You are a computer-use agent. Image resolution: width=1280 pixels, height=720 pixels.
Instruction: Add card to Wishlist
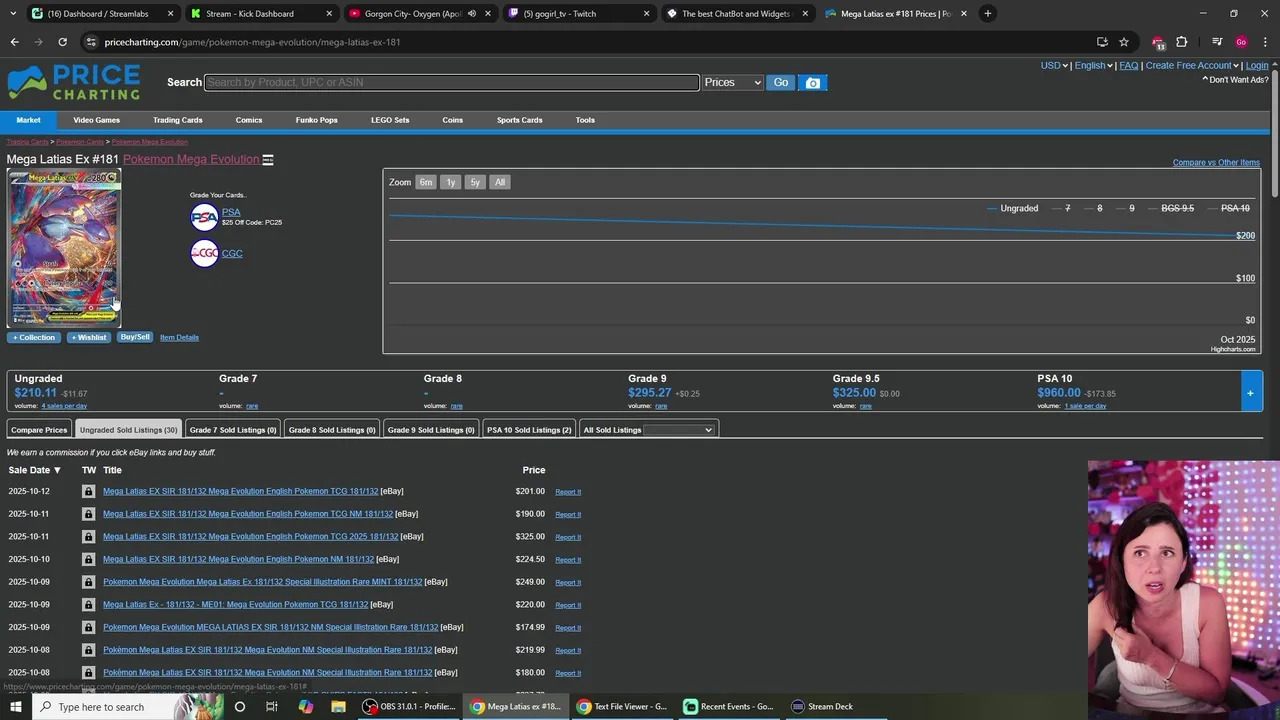[89, 338]
